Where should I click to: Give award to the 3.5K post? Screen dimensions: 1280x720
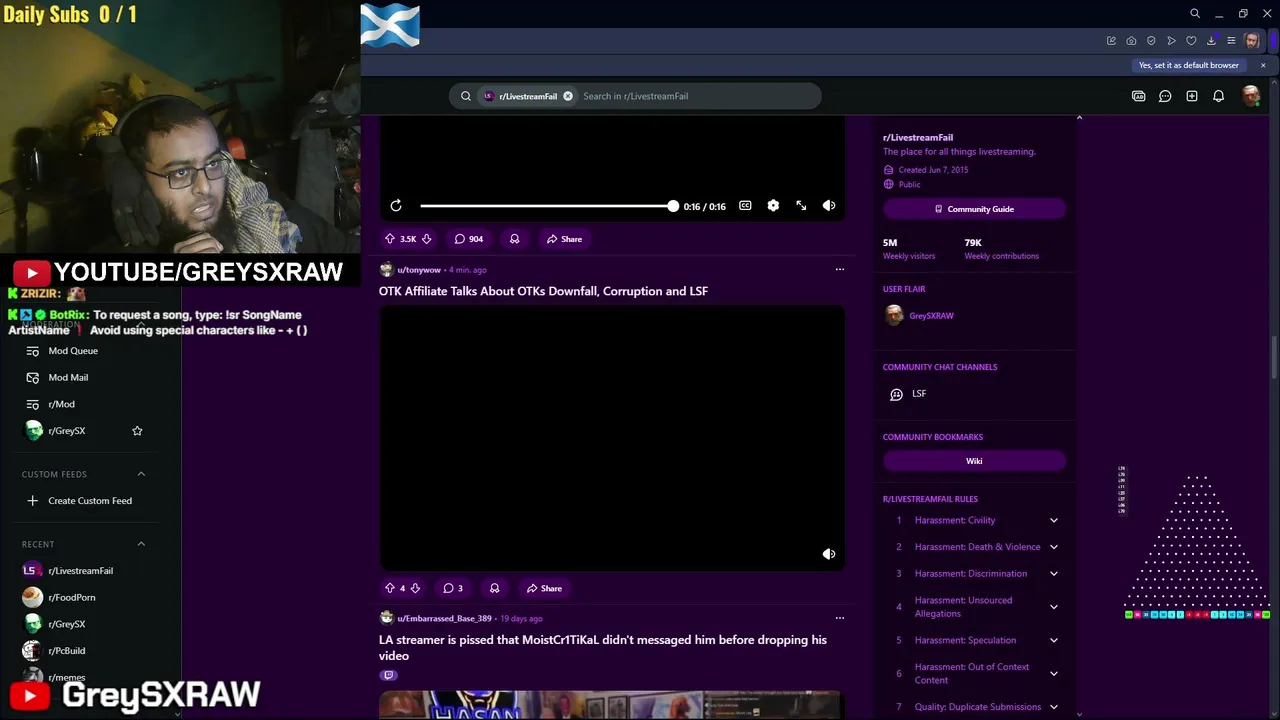click(x=514, y=239)
